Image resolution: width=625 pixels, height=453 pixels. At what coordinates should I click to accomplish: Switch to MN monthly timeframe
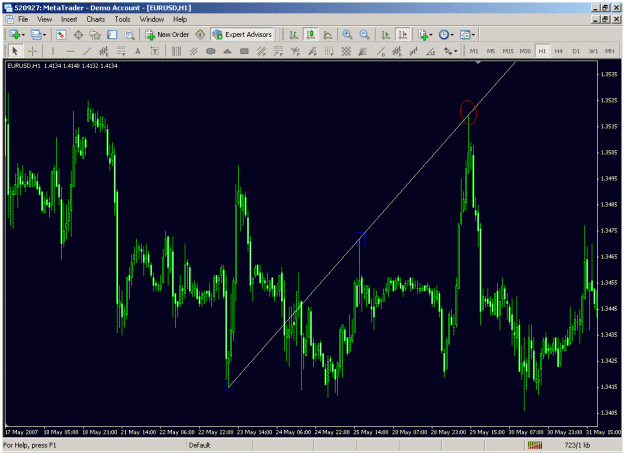(609, 51)
